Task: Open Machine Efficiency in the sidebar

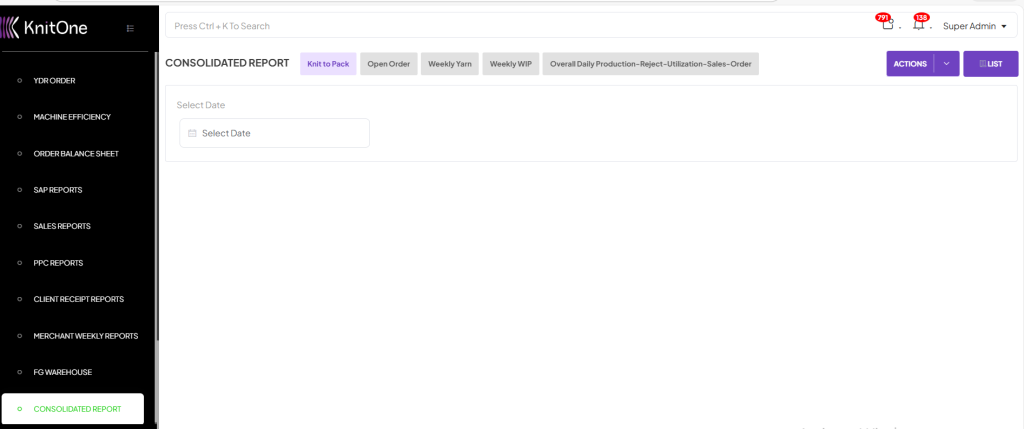Action: coord(72,117)
